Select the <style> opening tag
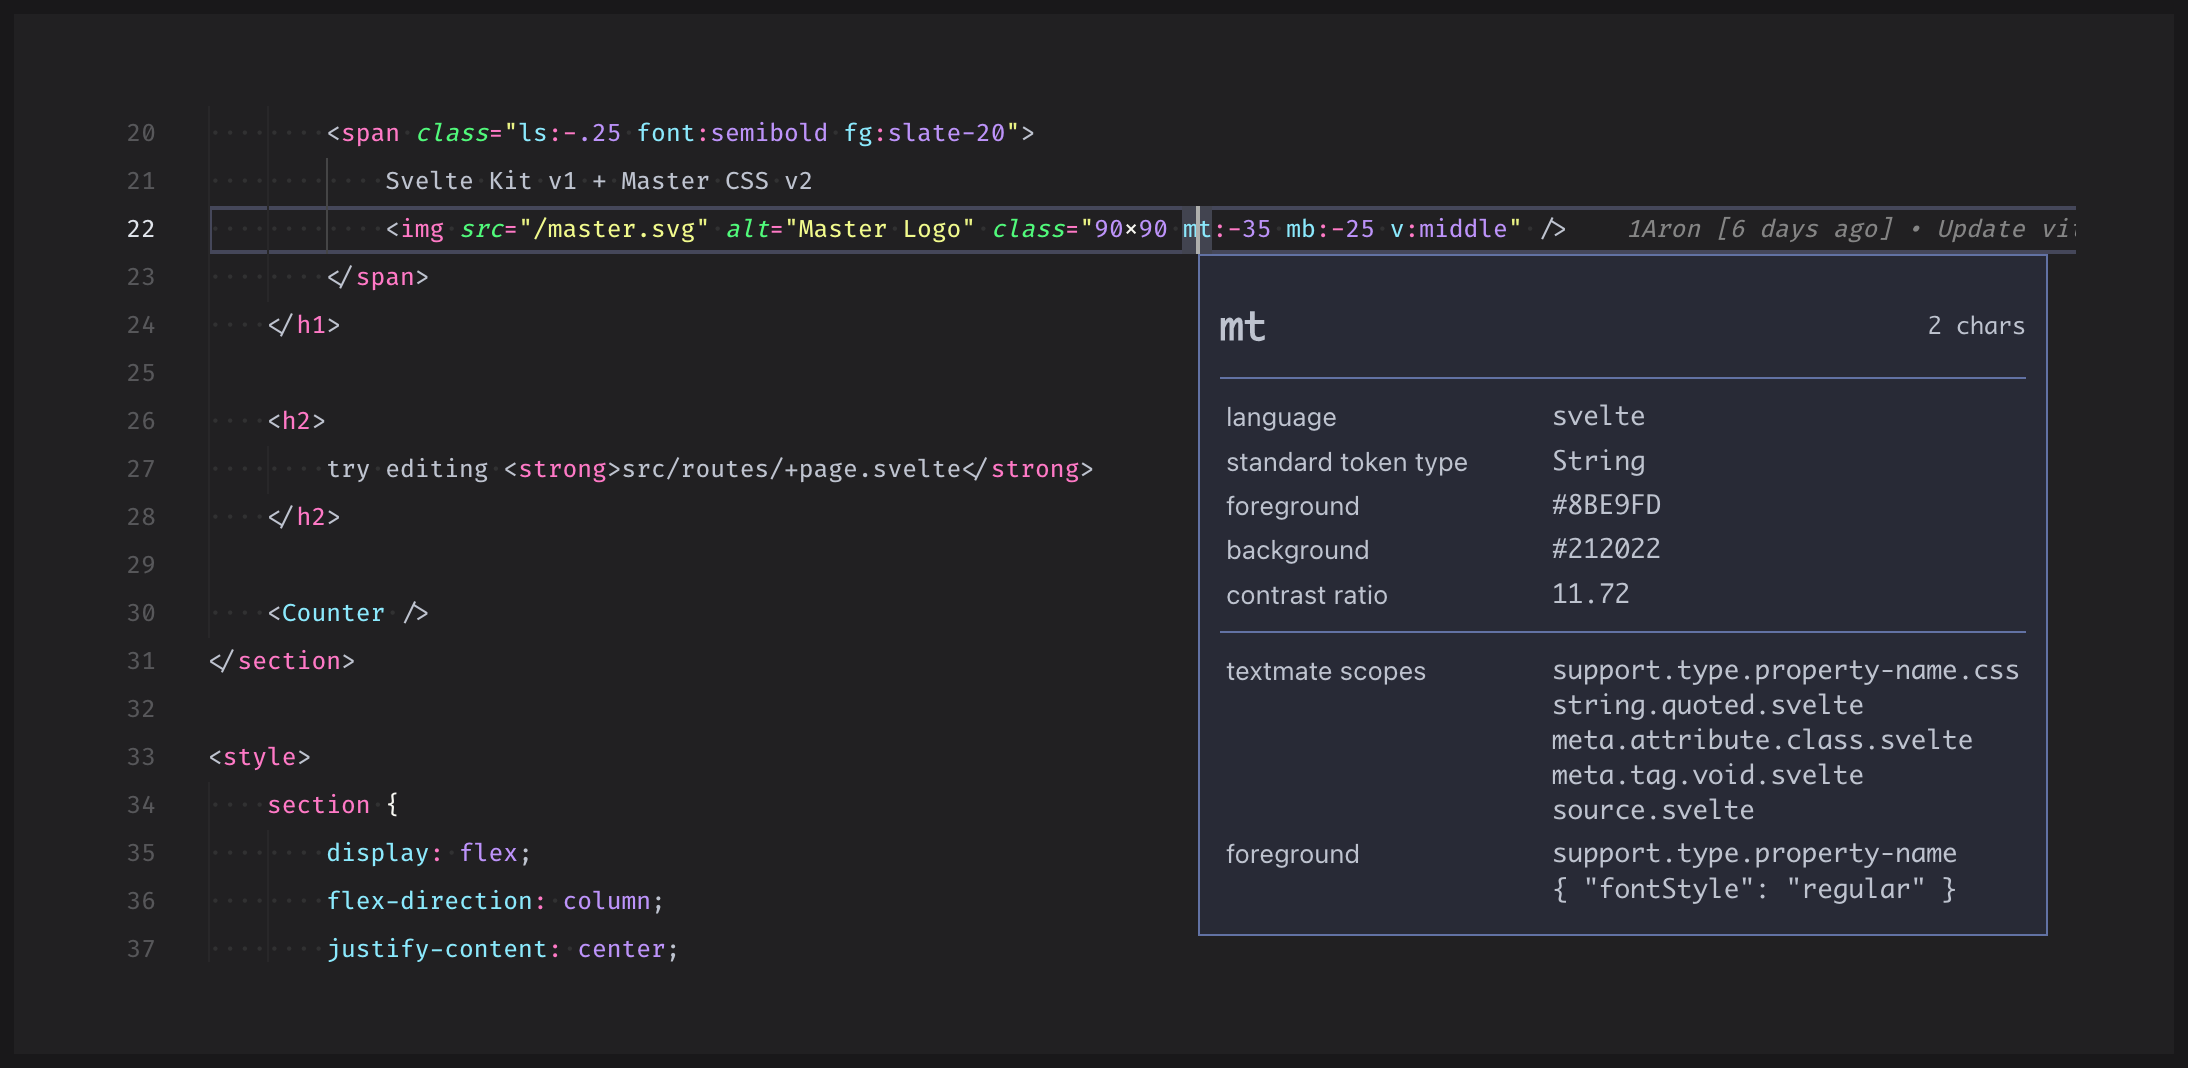Screen dimensions: 2188x1068 [x=259, y=756]
